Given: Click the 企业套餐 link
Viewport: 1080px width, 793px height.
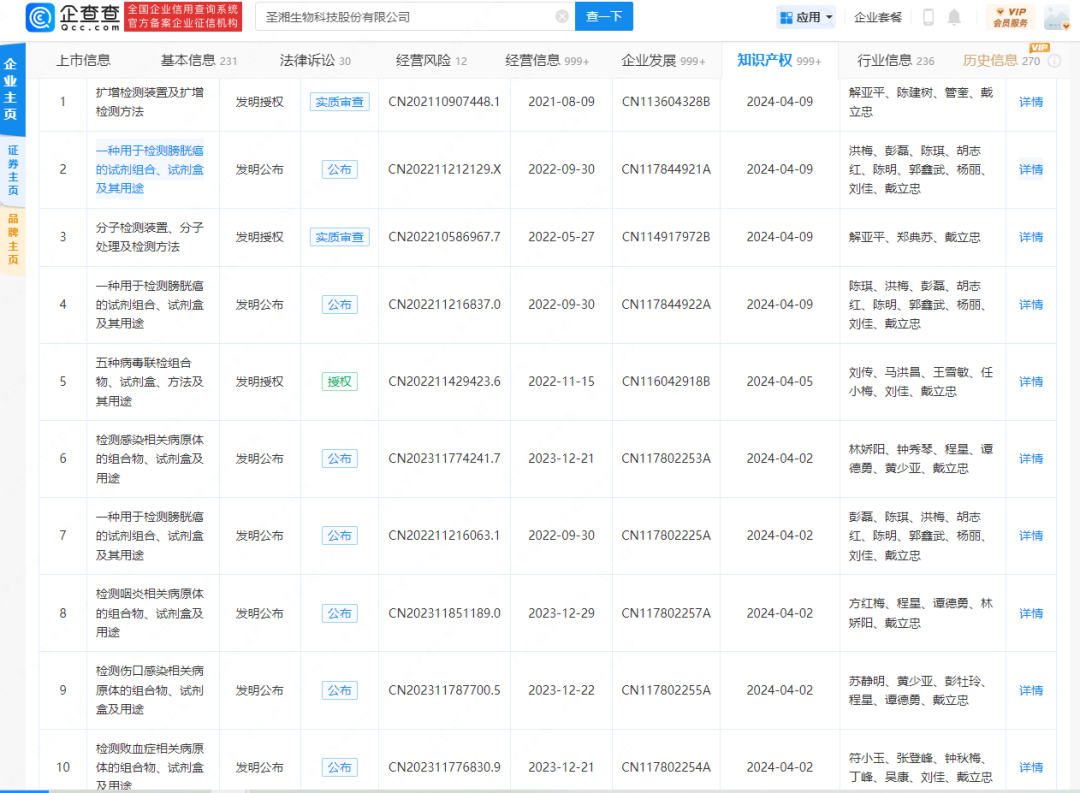Looking at the screenshot, I should click(878, 17).
